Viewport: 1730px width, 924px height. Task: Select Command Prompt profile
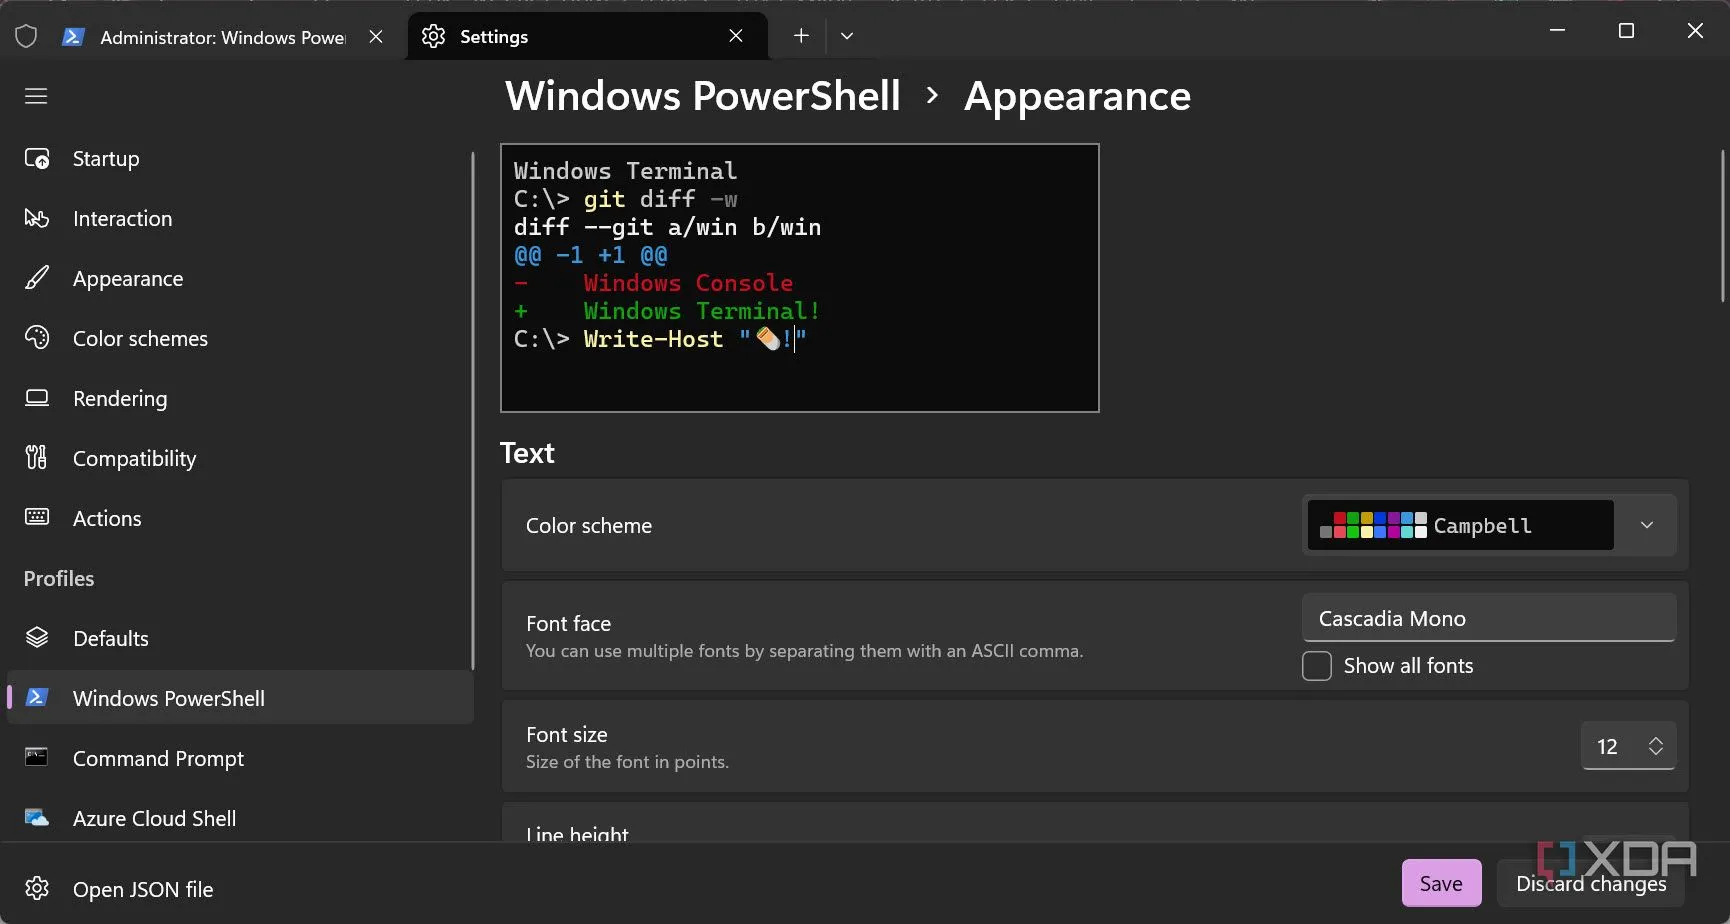pyautogui.click(x=158, y=759)
